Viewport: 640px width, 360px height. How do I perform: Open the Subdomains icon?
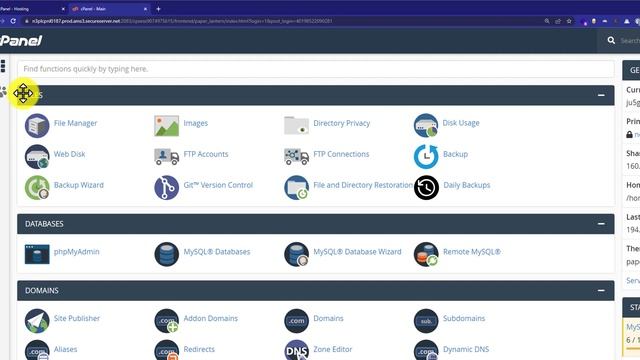point(426,321)
